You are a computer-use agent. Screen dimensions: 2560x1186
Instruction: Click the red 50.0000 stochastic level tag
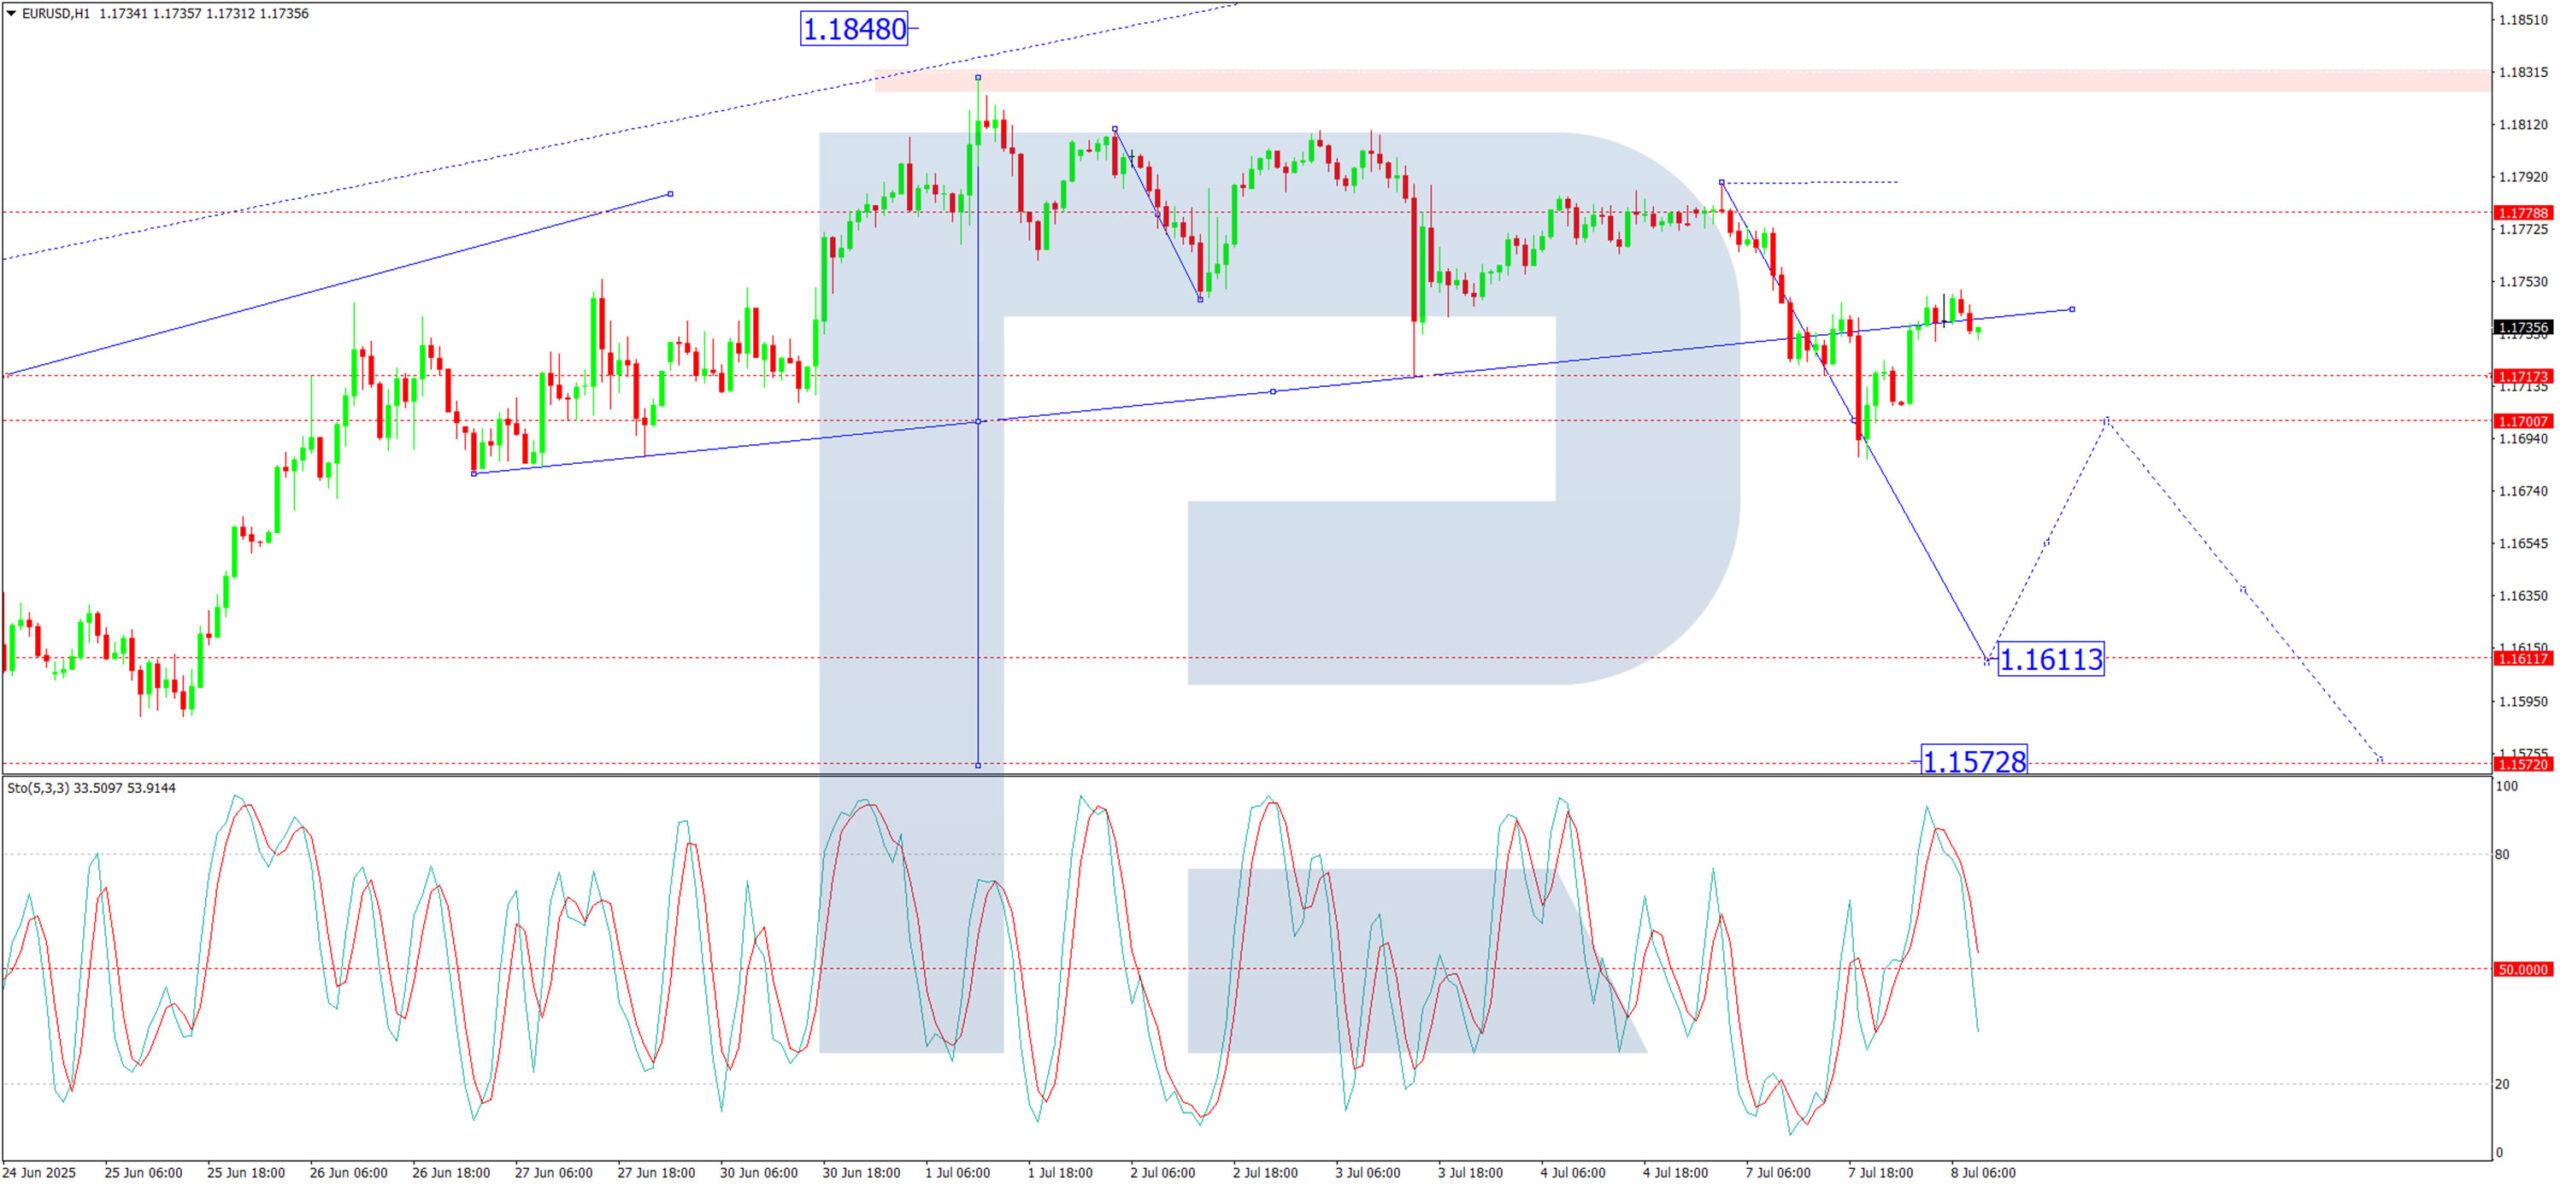(x=2523, y=969)
